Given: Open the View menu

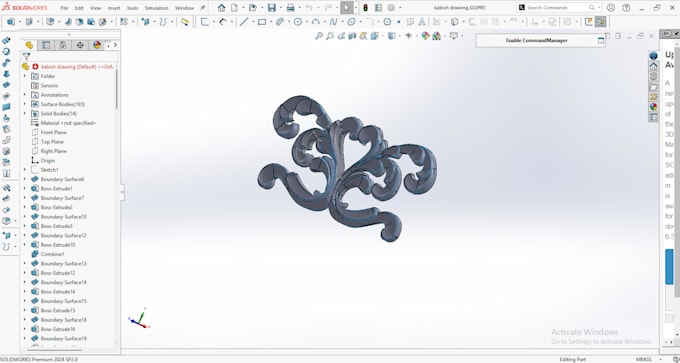Looking at the screenshot, I should (x=95, y=8).
